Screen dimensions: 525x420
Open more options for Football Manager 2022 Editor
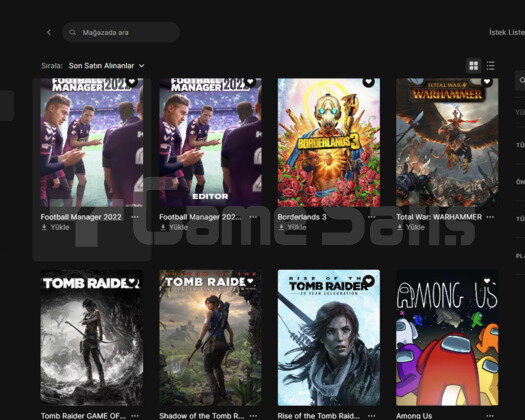(253, 217)
